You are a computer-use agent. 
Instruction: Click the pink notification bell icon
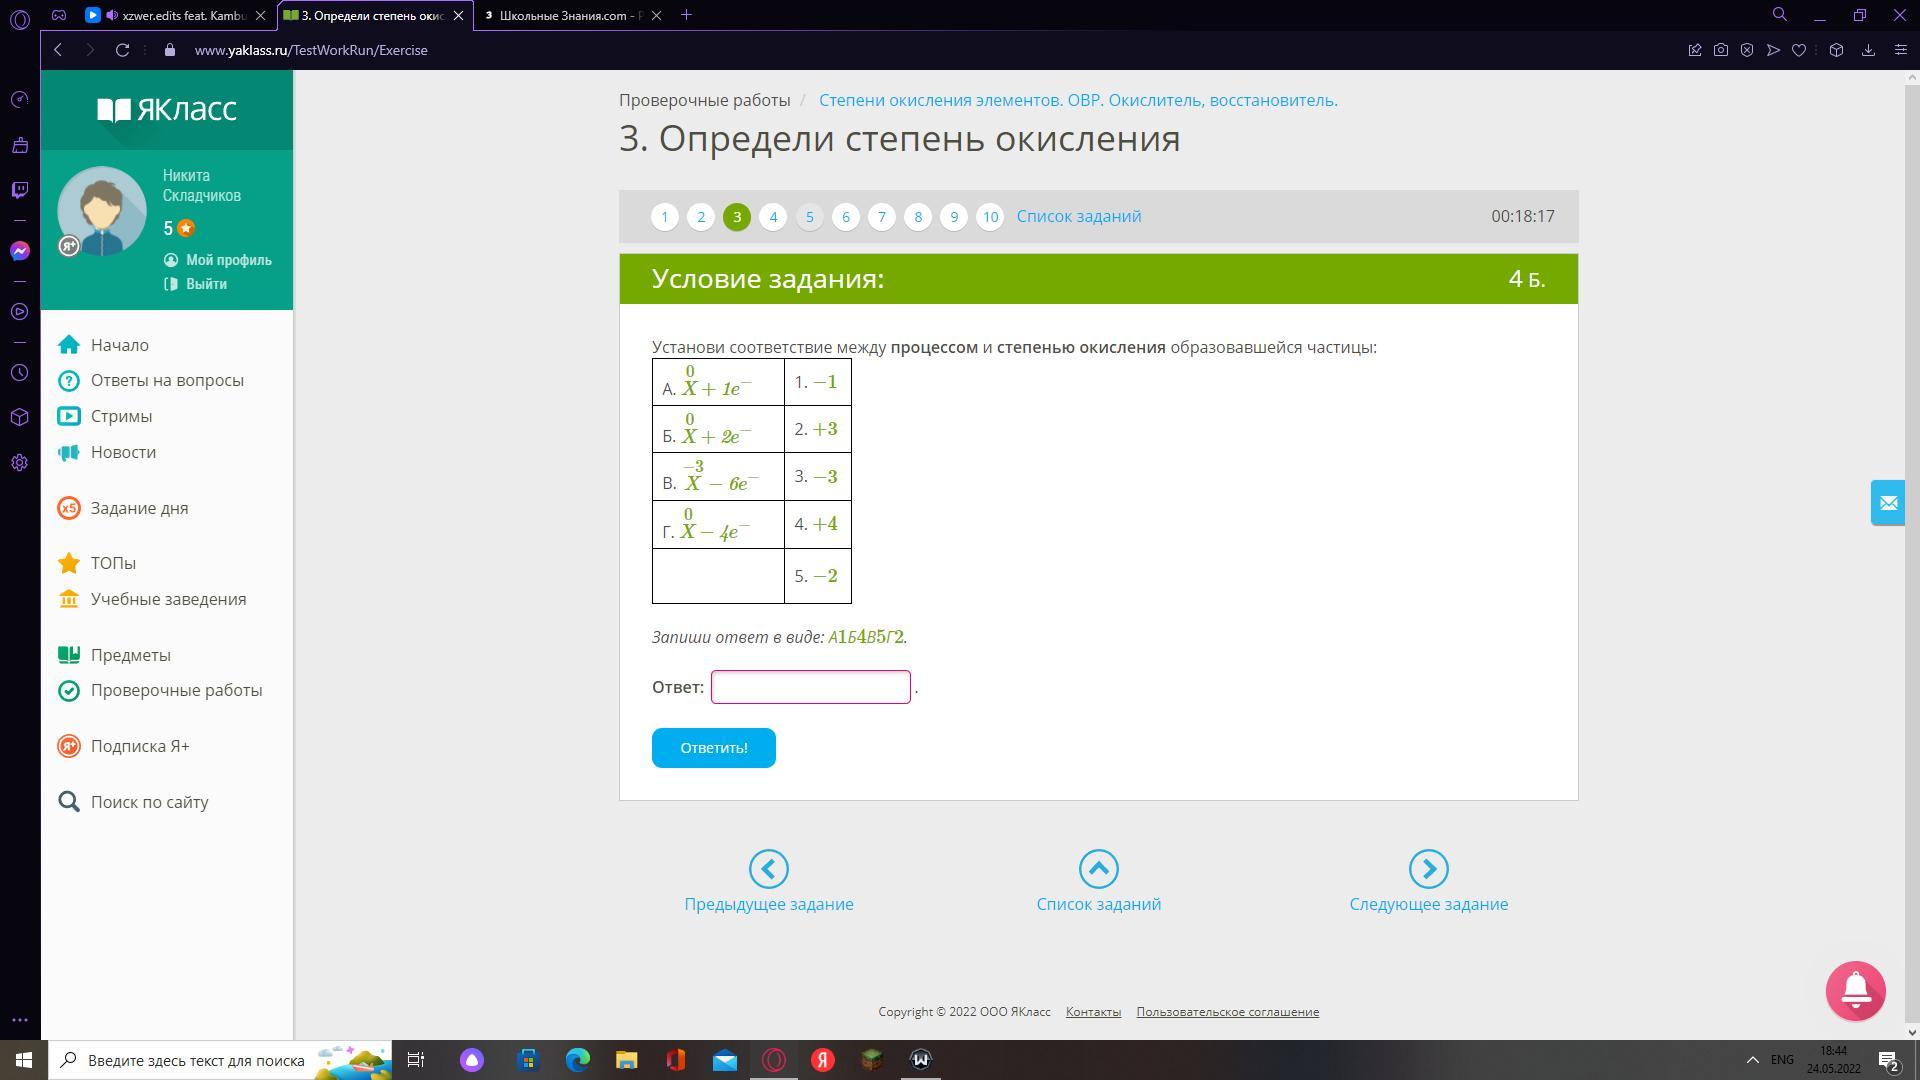pos(1855,990)
